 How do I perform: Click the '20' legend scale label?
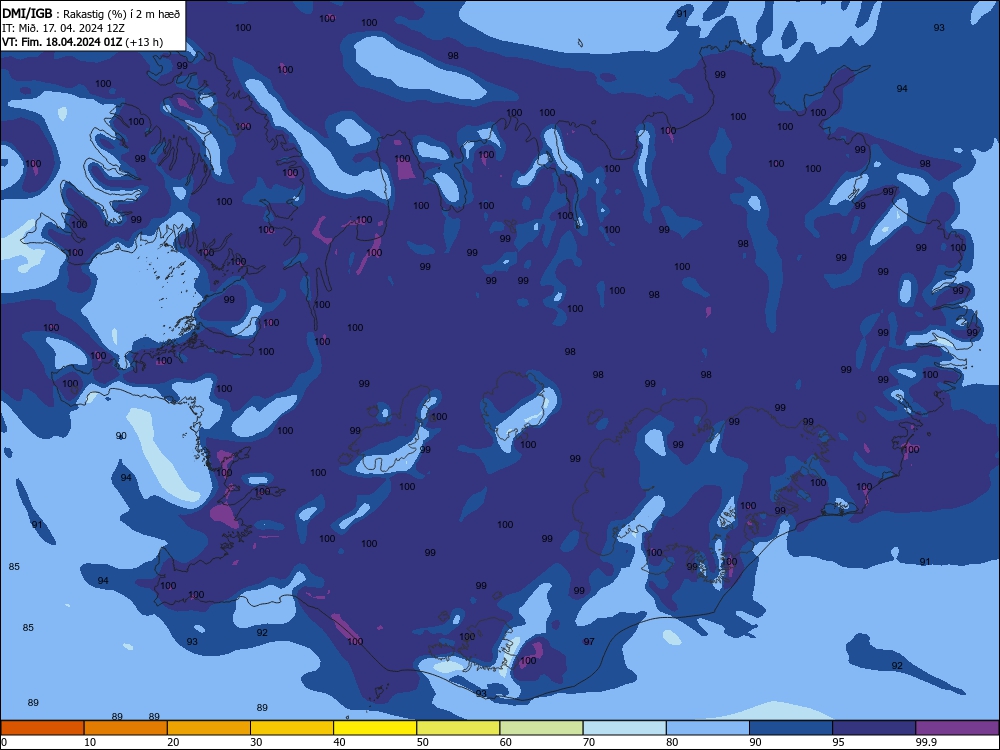[x=173, y=742]
